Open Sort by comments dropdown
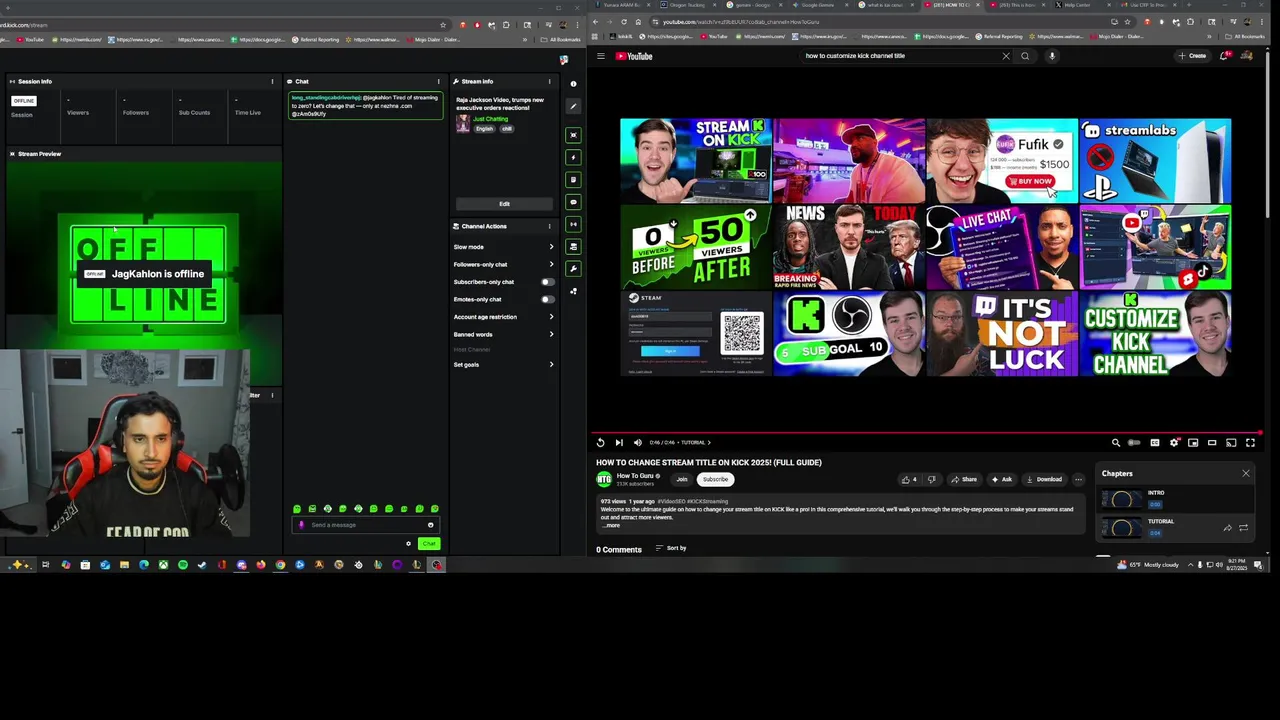This screenshot has height=720, width=1280. [x=671, y=548]
